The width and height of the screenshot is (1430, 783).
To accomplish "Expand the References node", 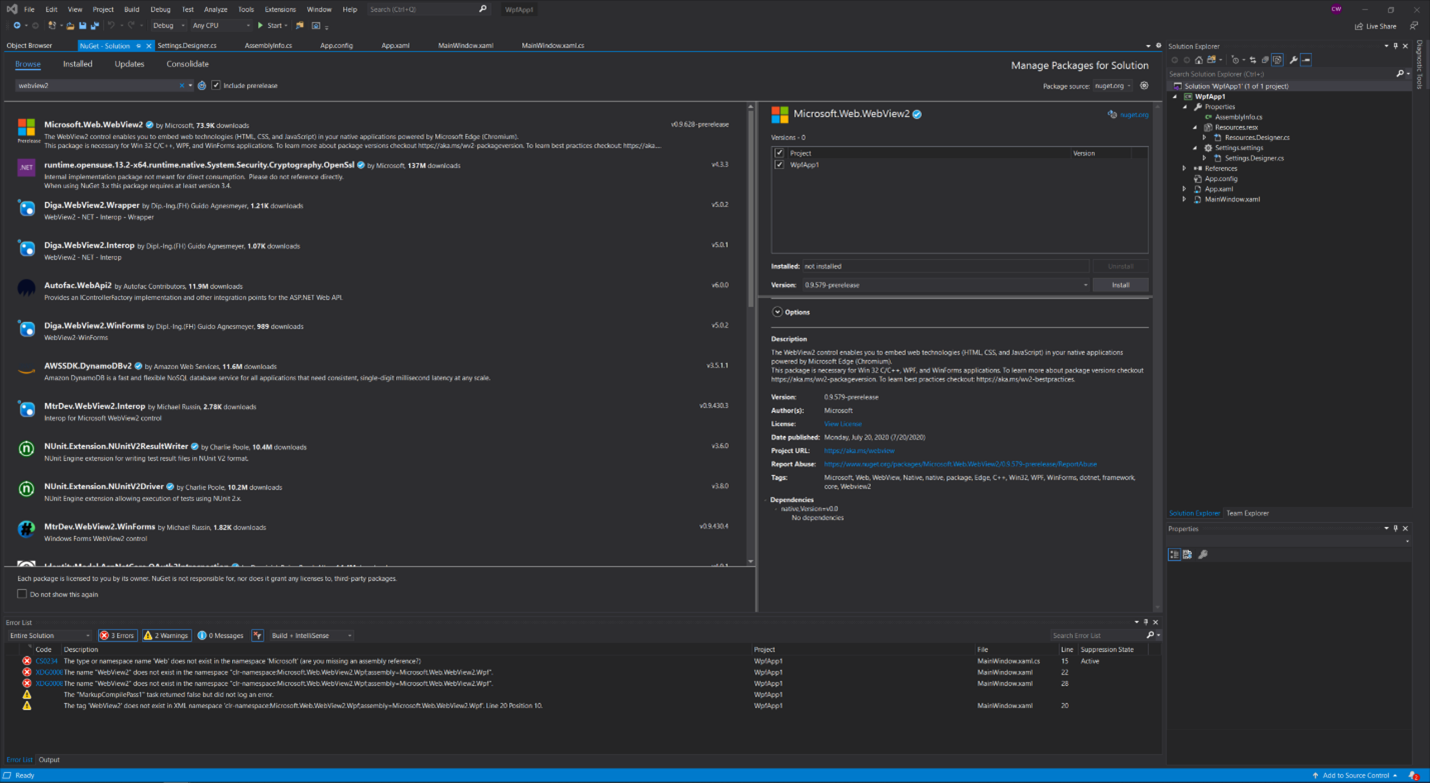I will click(1185, 168).
